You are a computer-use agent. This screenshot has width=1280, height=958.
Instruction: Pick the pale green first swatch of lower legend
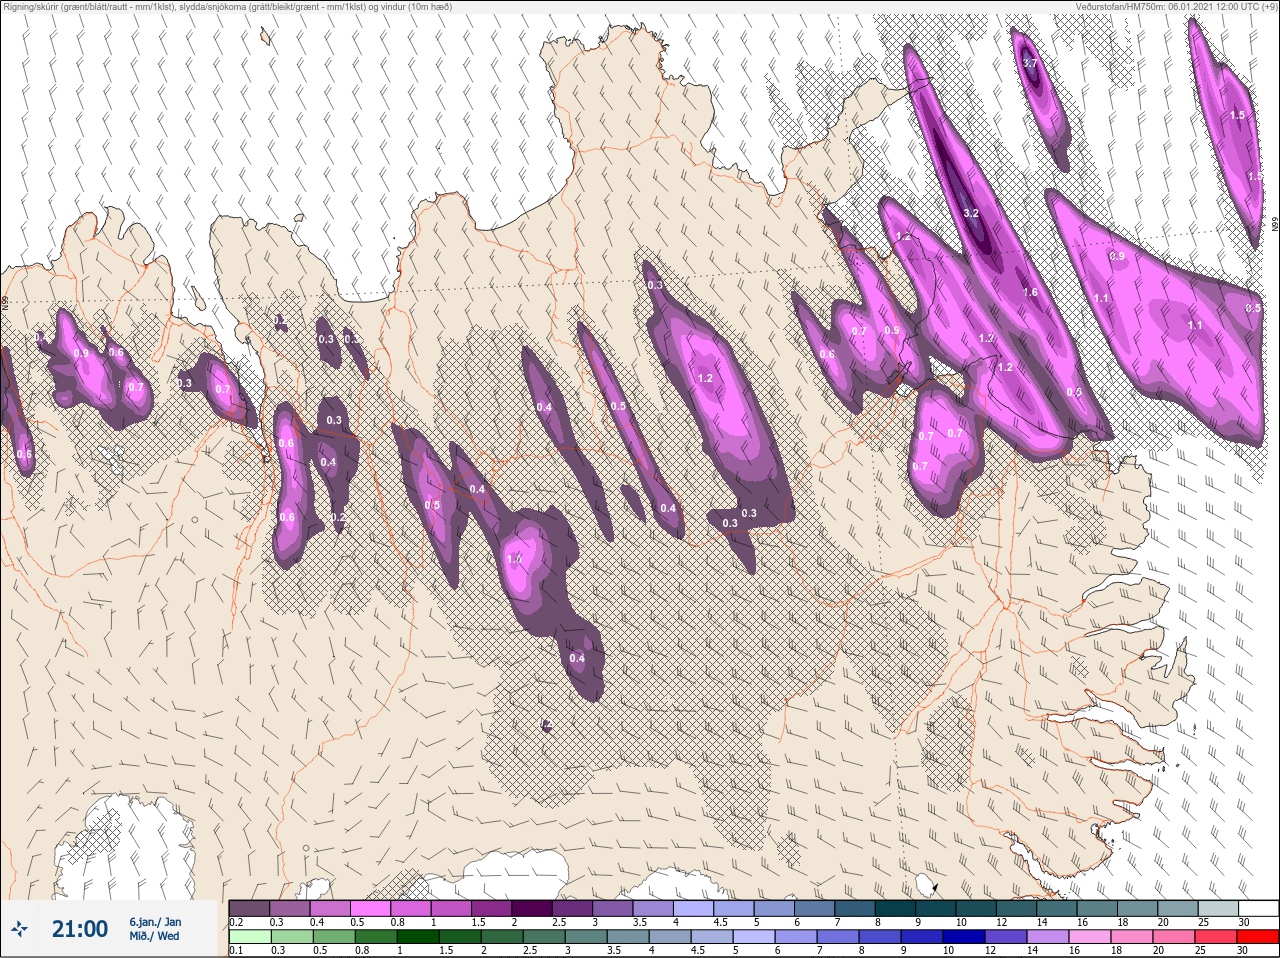coord(249,937)
